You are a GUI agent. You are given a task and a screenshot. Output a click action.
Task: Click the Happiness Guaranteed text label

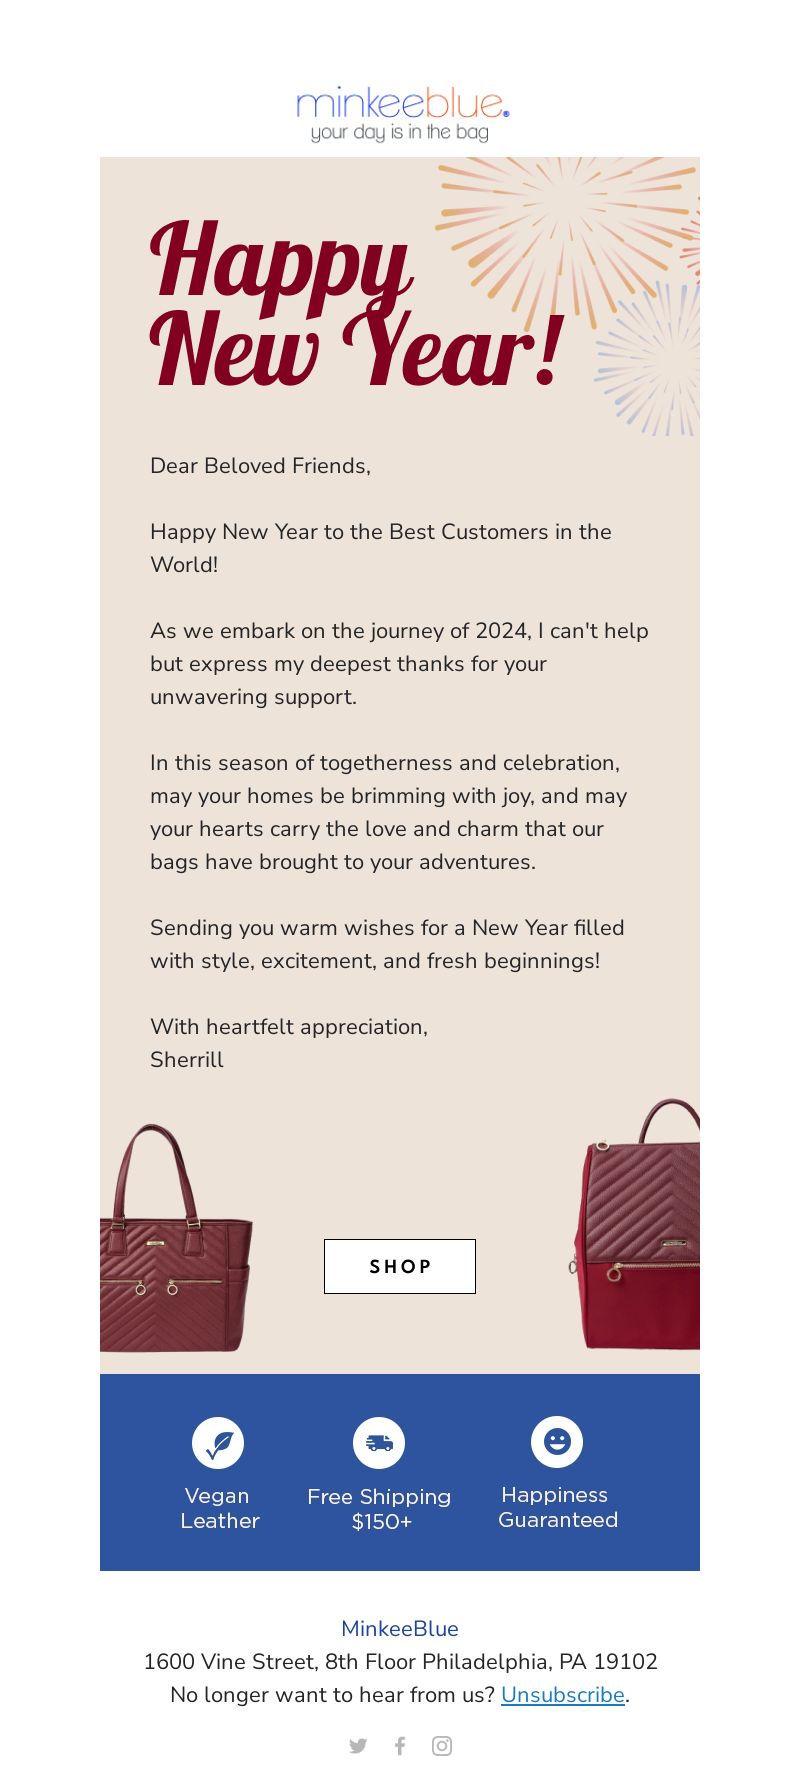557,1507
